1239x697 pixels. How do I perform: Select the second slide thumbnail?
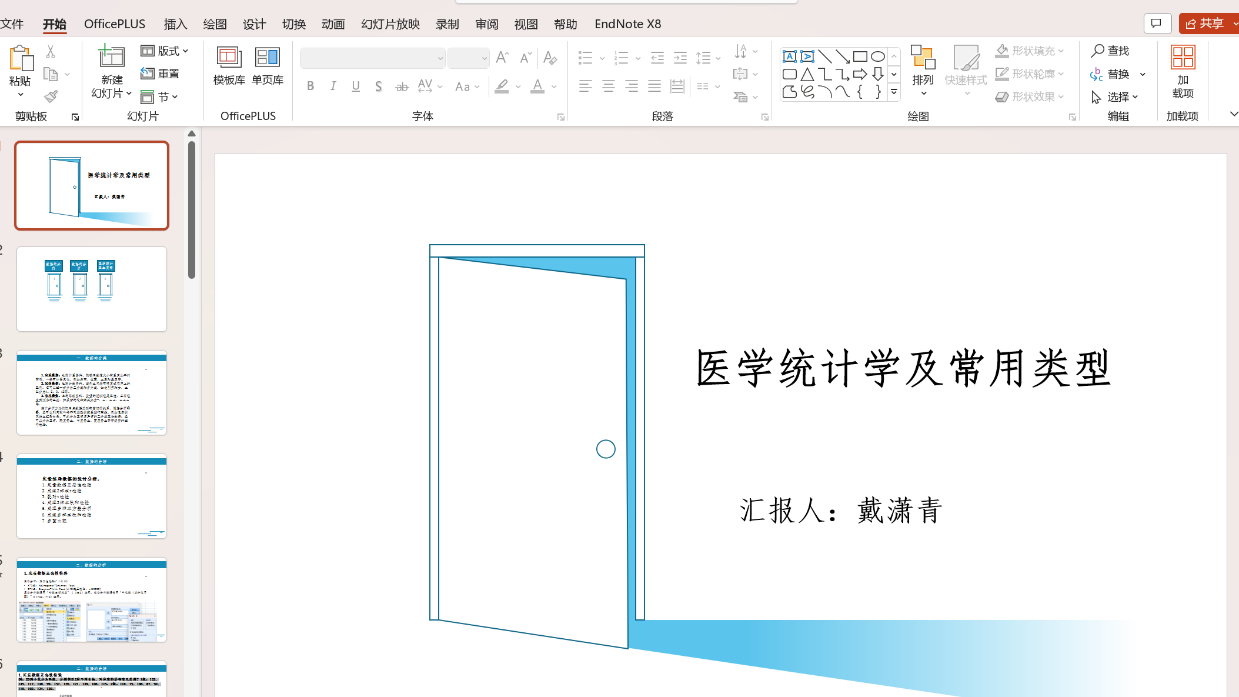pos(92,289)
